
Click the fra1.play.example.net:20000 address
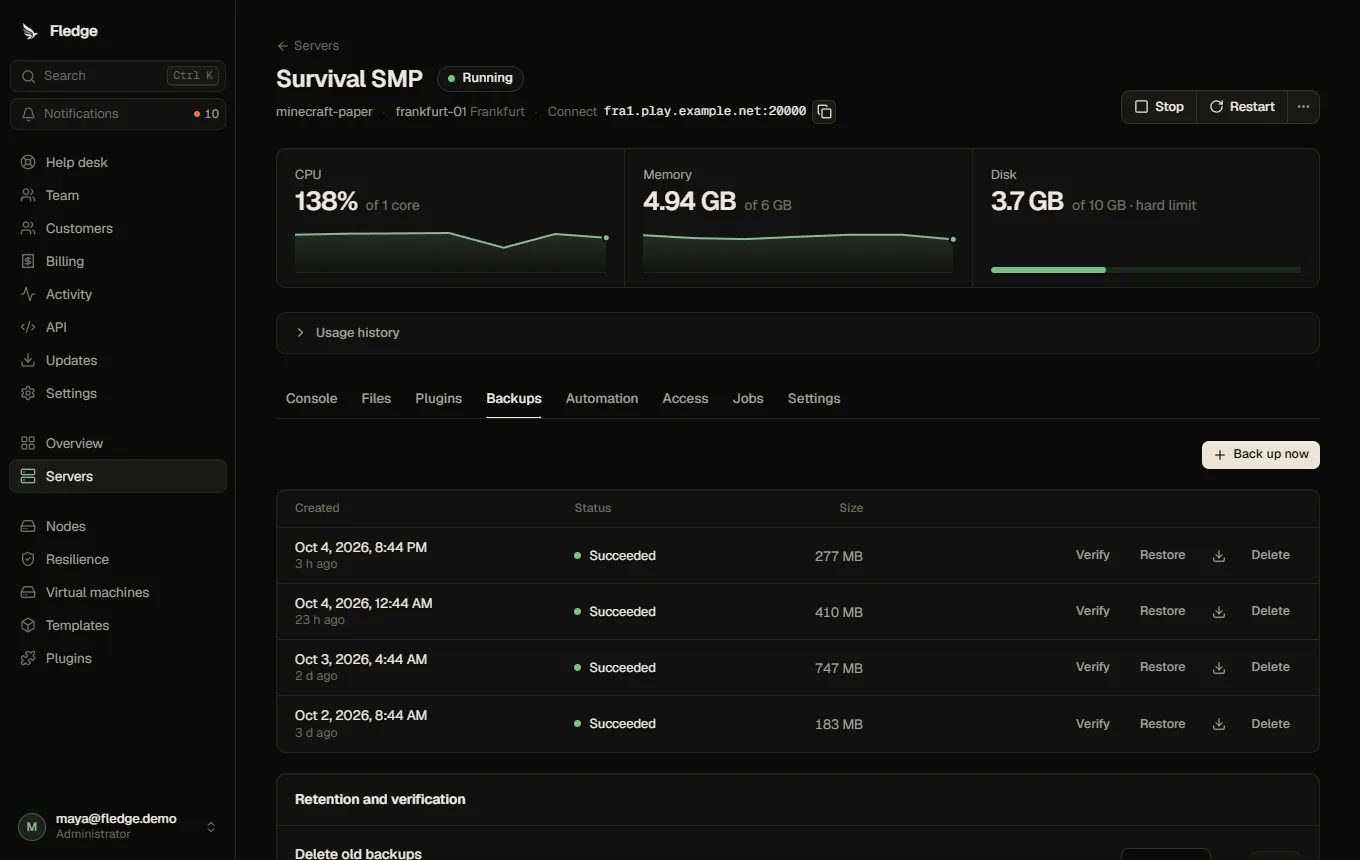point(705,112)
